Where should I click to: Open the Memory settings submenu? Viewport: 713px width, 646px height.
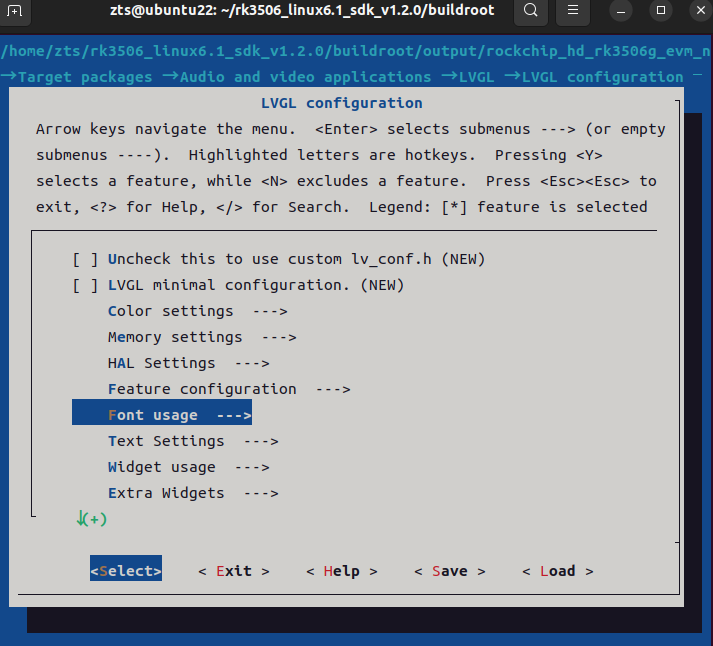pos(202,337)
